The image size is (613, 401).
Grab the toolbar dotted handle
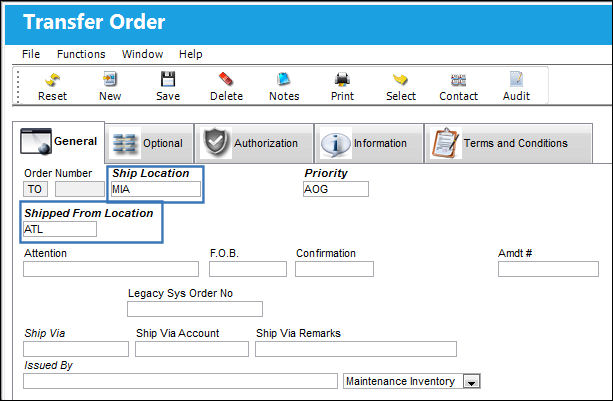click(x=18, y=86)
